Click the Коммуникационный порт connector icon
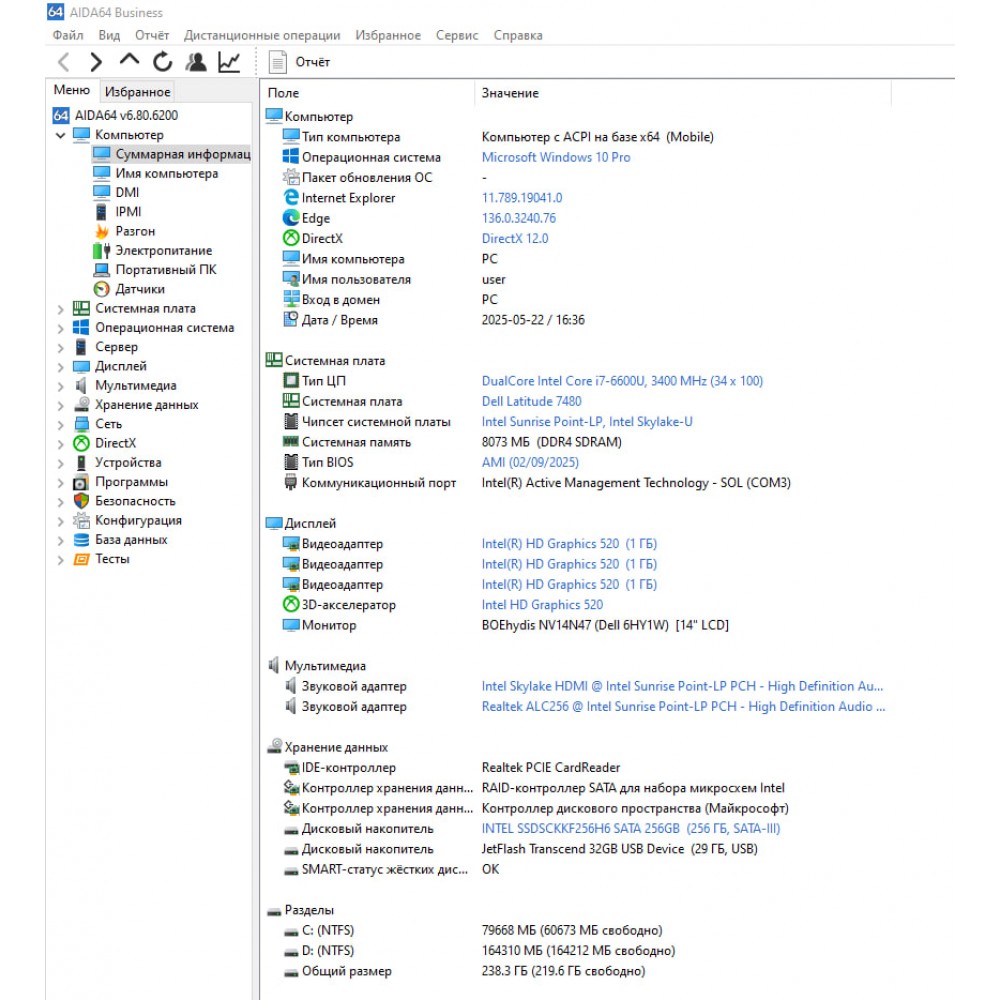Viewport: 1000px width, 1000px height. click(291, 482)
